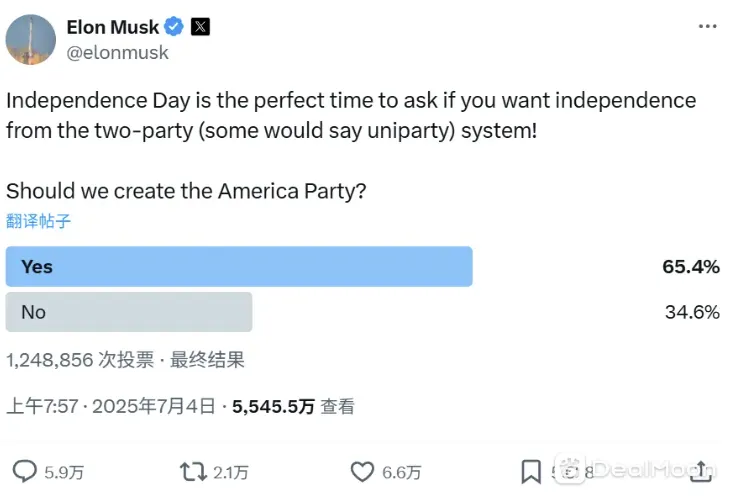Like the post with the heart icon
Image resolution: width=729 pixels, height=498 pixels.
[362, 471]
